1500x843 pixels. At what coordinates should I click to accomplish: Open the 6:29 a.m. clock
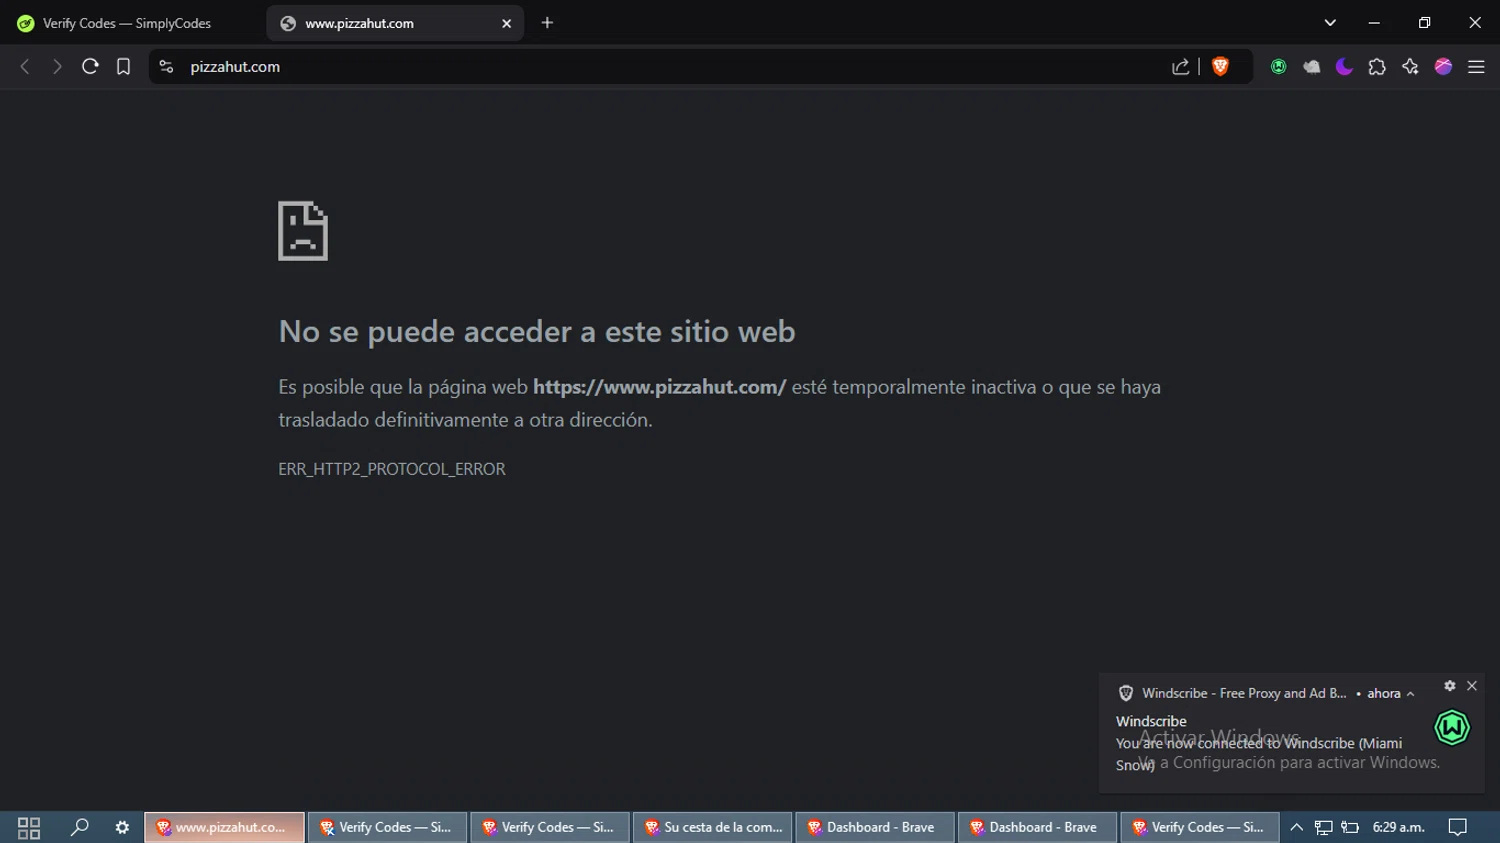point(1398,827)
